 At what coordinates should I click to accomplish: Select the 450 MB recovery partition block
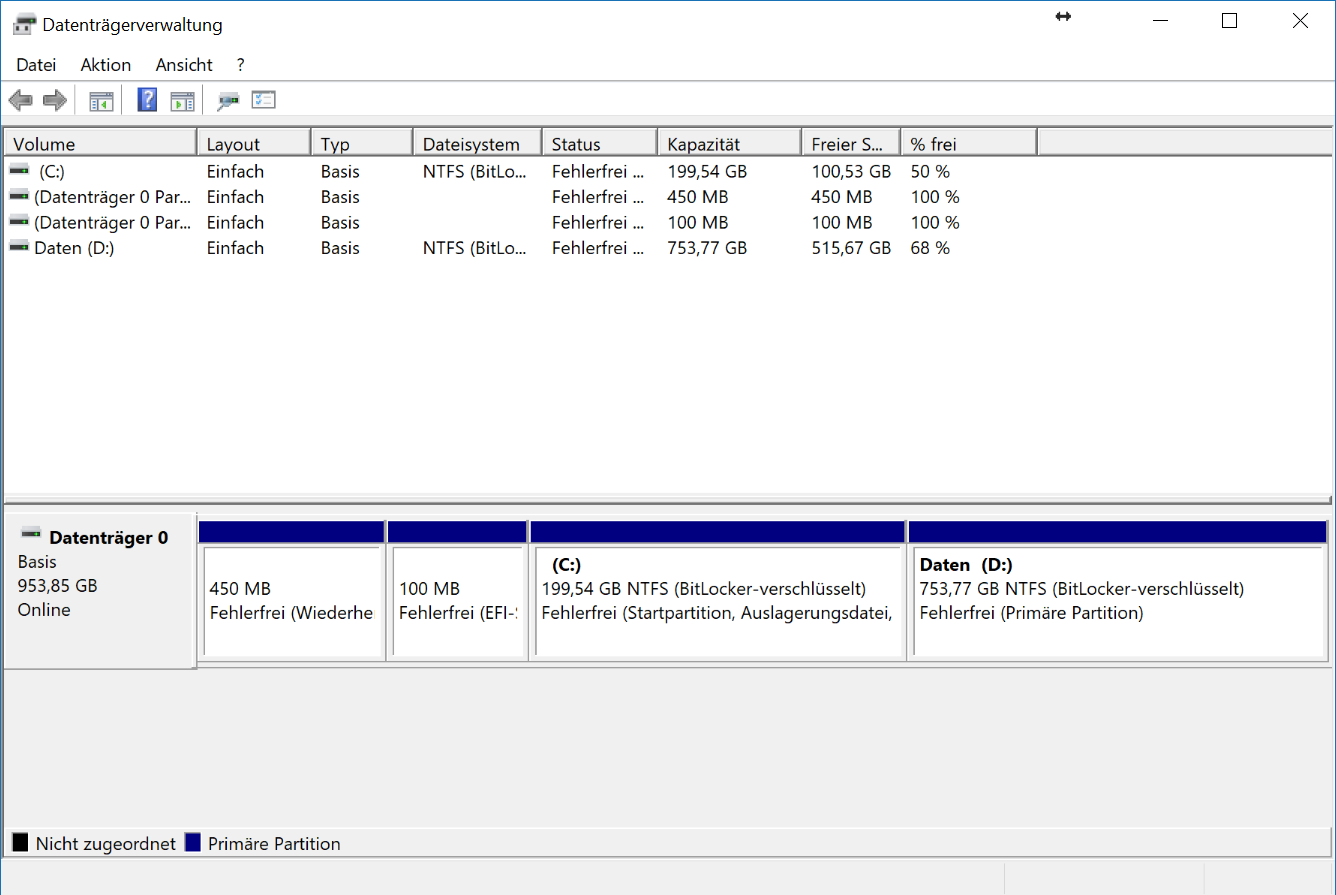(291, 590)
